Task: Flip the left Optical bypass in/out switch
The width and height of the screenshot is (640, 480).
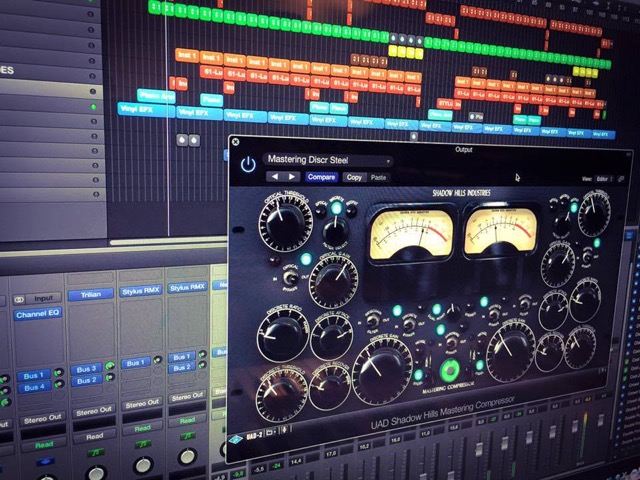Action: (291, 278)
